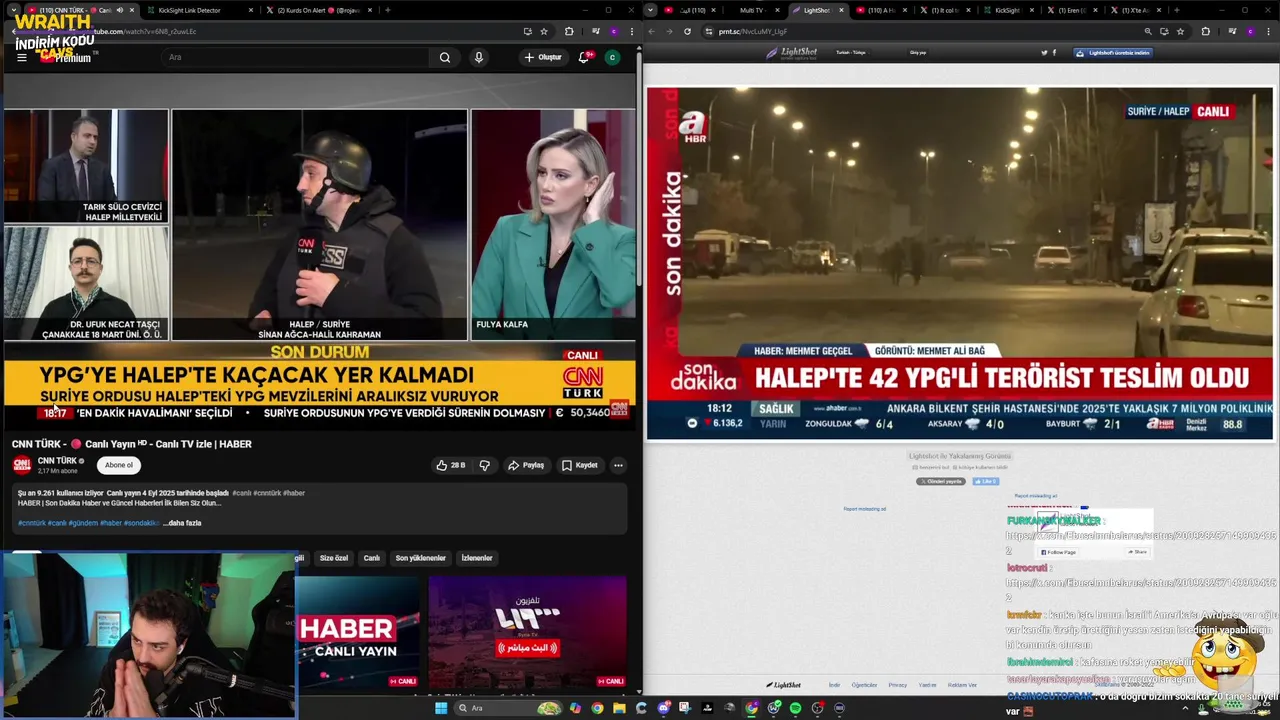Click the Abone ol subscribe button
The image size is (1280, 720).
119,465
